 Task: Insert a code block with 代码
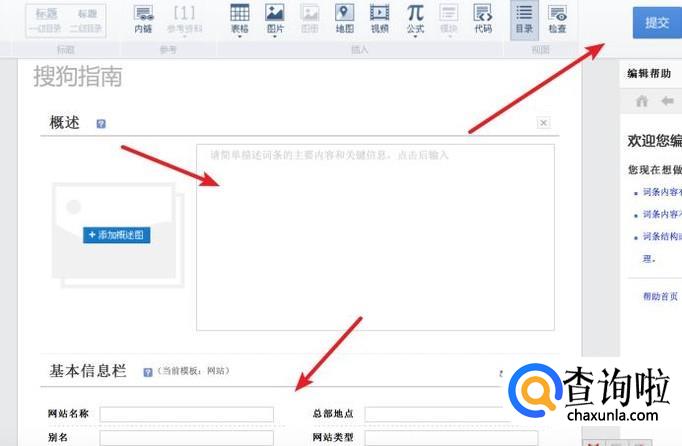[483, 19]
